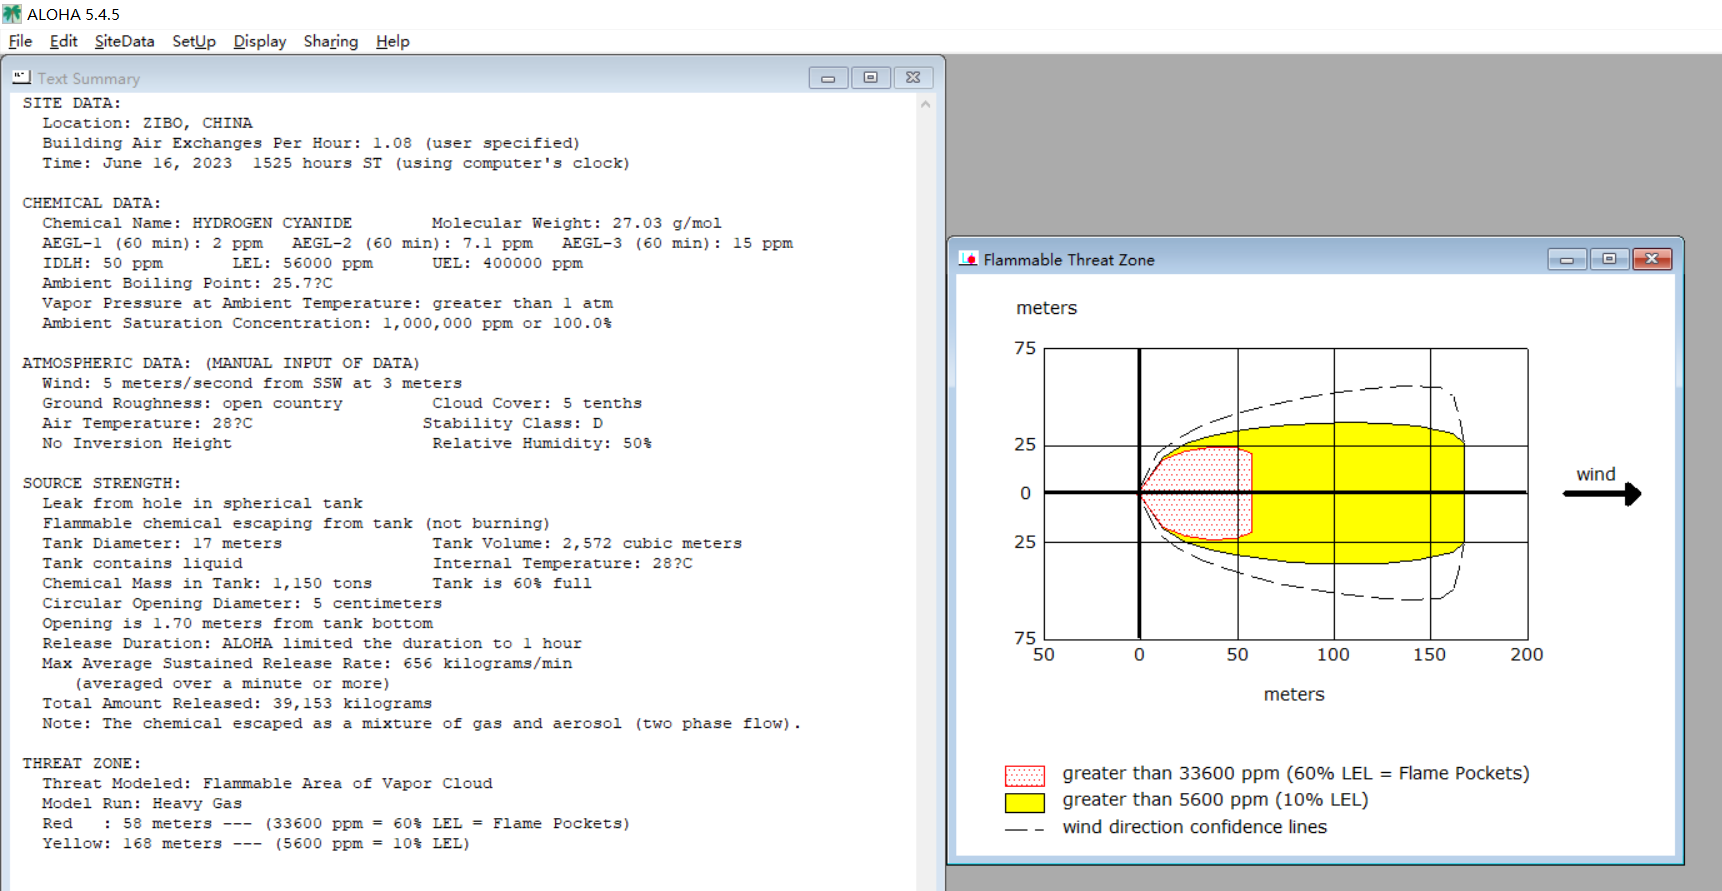Click the 'Ambient Boiling Point' line
Image resolution: width=1722 pixels, height=891 pixels.
[x=187, y=283]
